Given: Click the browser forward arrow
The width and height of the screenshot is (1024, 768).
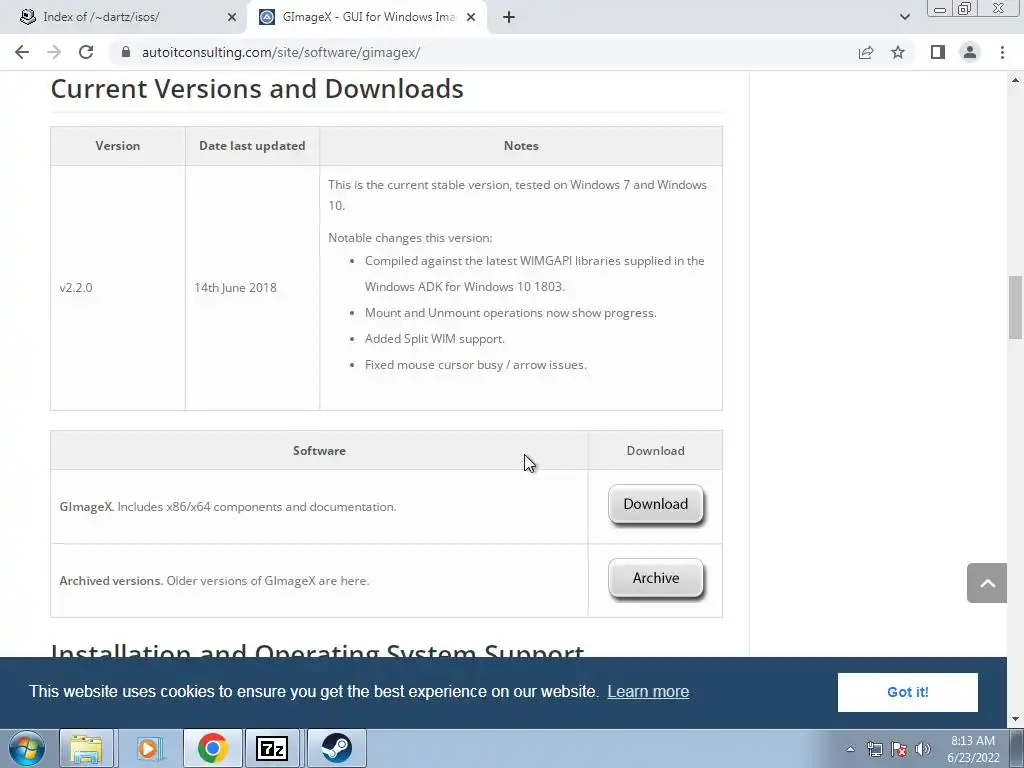Looking at the screenshot, I should click(54, 52).
